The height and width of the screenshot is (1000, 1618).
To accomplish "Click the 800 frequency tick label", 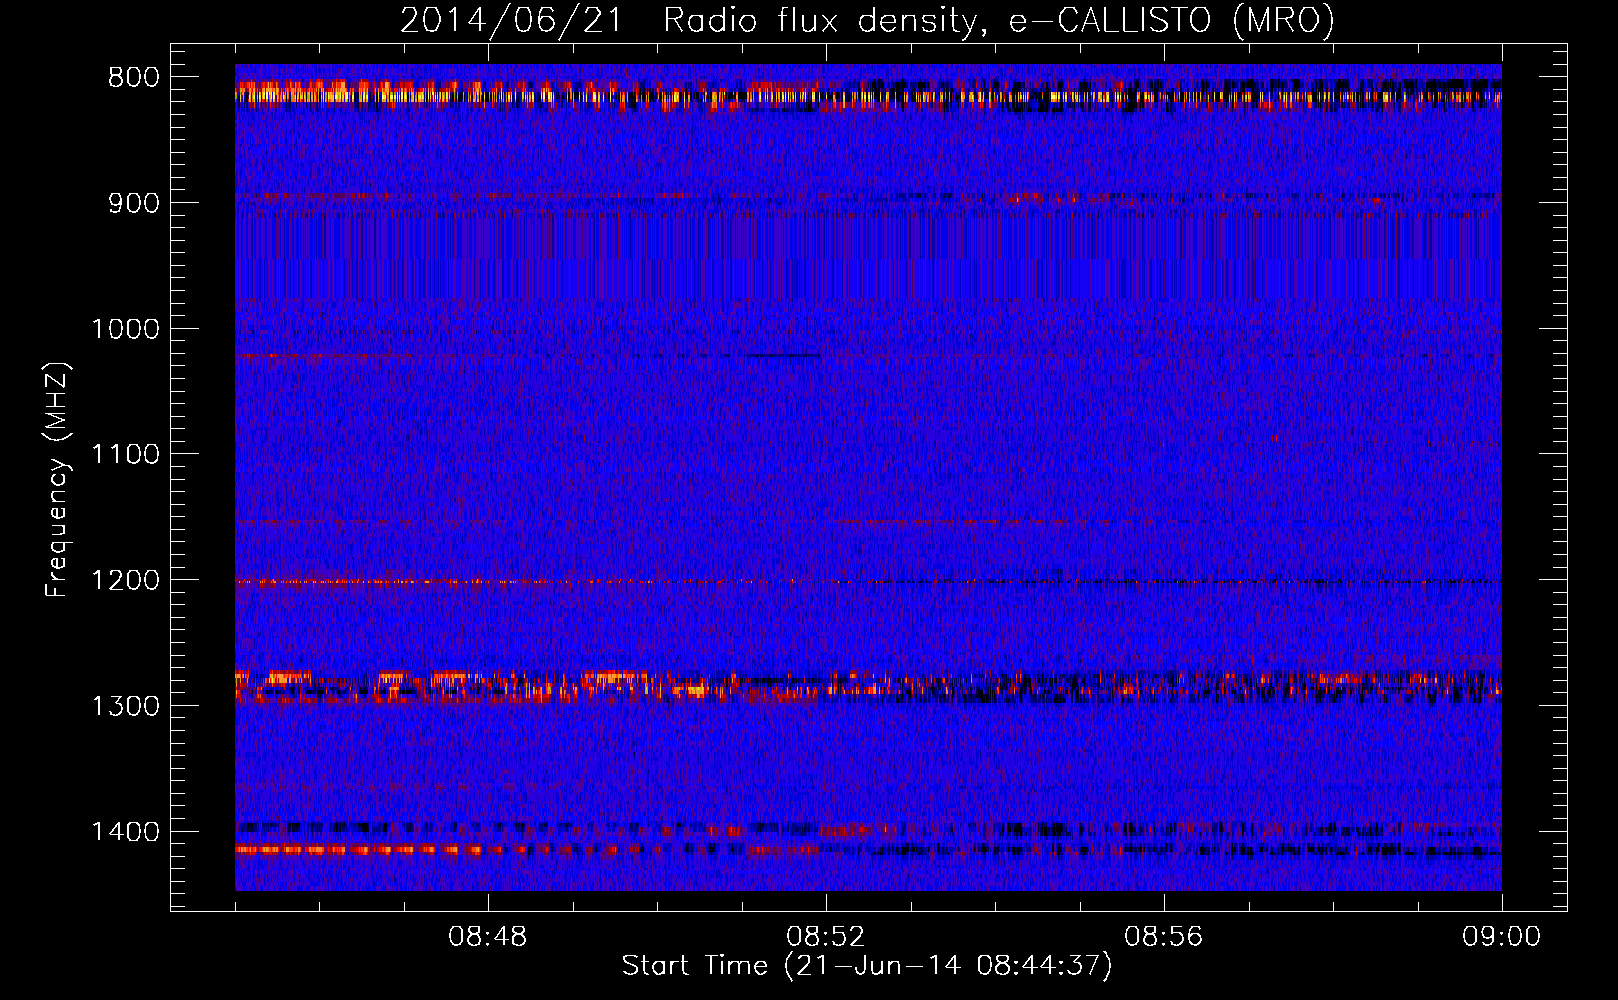I will coord(134,78).
